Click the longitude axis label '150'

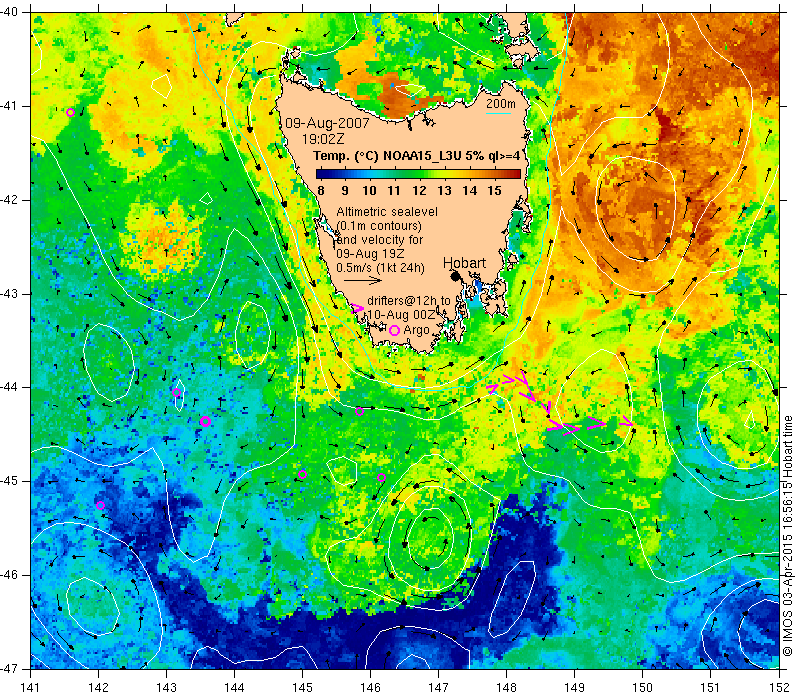click(642, 687)
